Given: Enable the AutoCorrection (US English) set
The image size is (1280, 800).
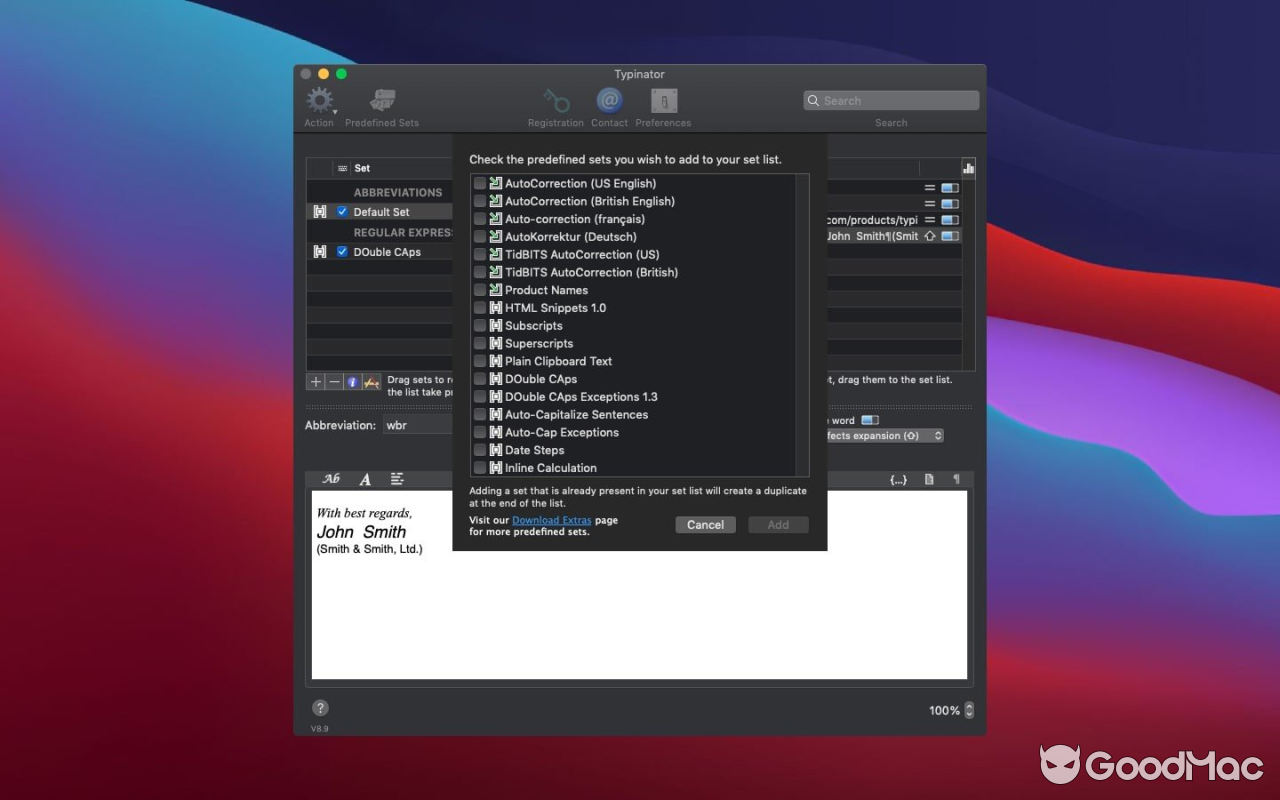Looking at the screenshot, I should [480, 183].
